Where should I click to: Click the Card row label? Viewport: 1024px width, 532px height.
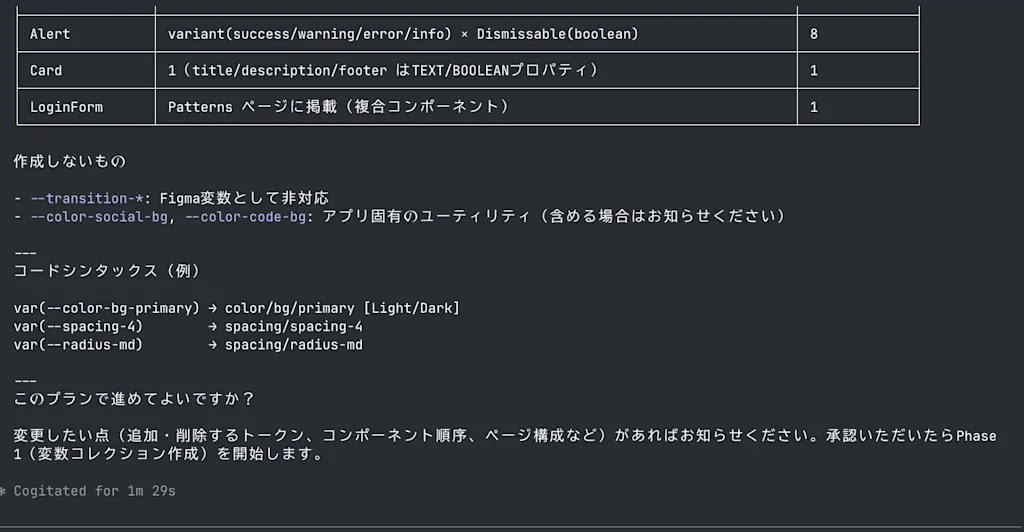click(46, 70)
